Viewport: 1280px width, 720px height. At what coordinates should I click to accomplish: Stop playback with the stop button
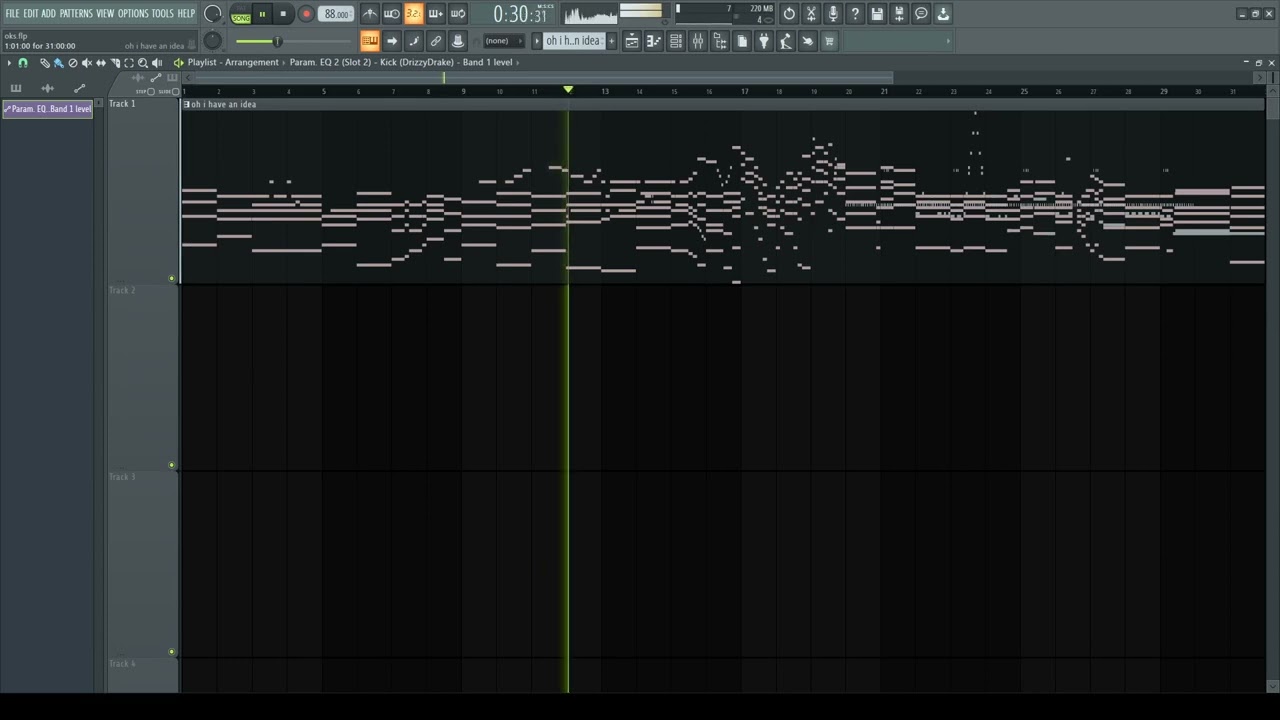(283, 14)
